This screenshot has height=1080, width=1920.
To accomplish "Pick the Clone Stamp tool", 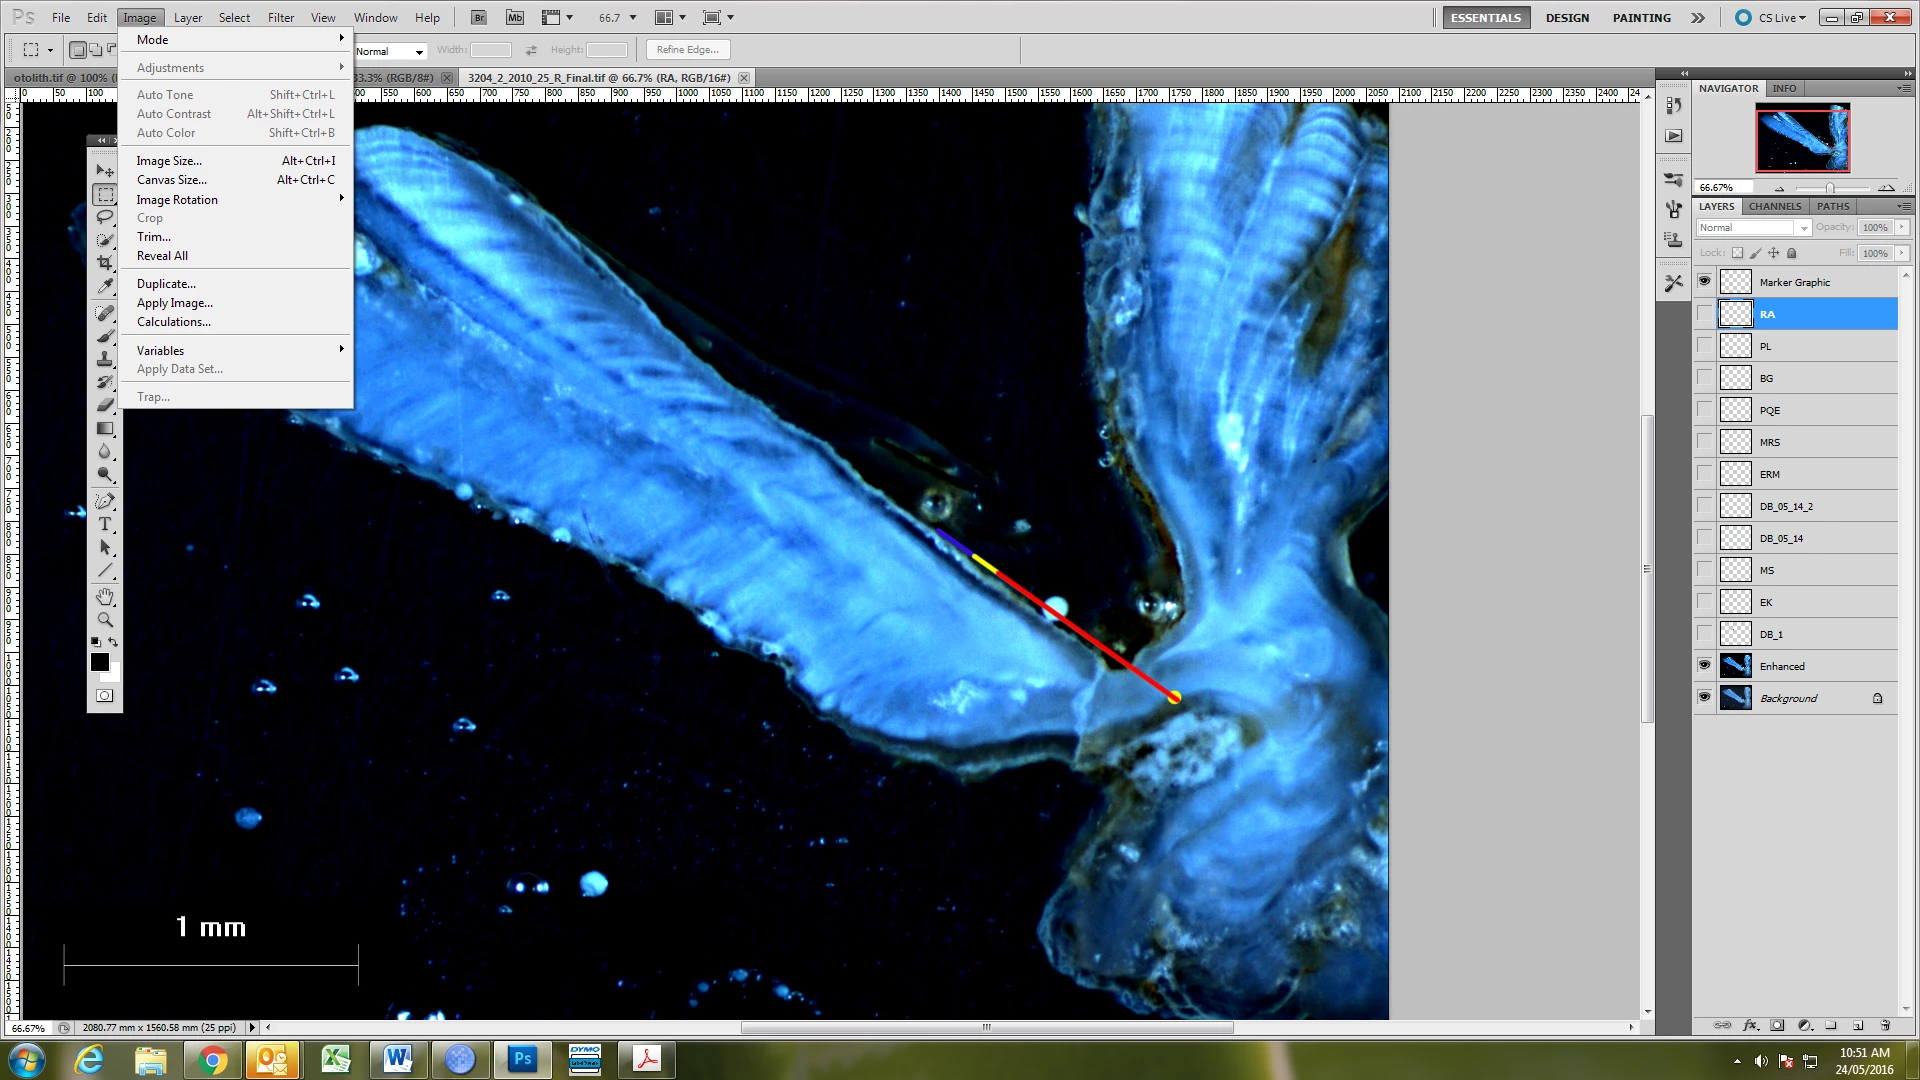I will pos(105,359).
